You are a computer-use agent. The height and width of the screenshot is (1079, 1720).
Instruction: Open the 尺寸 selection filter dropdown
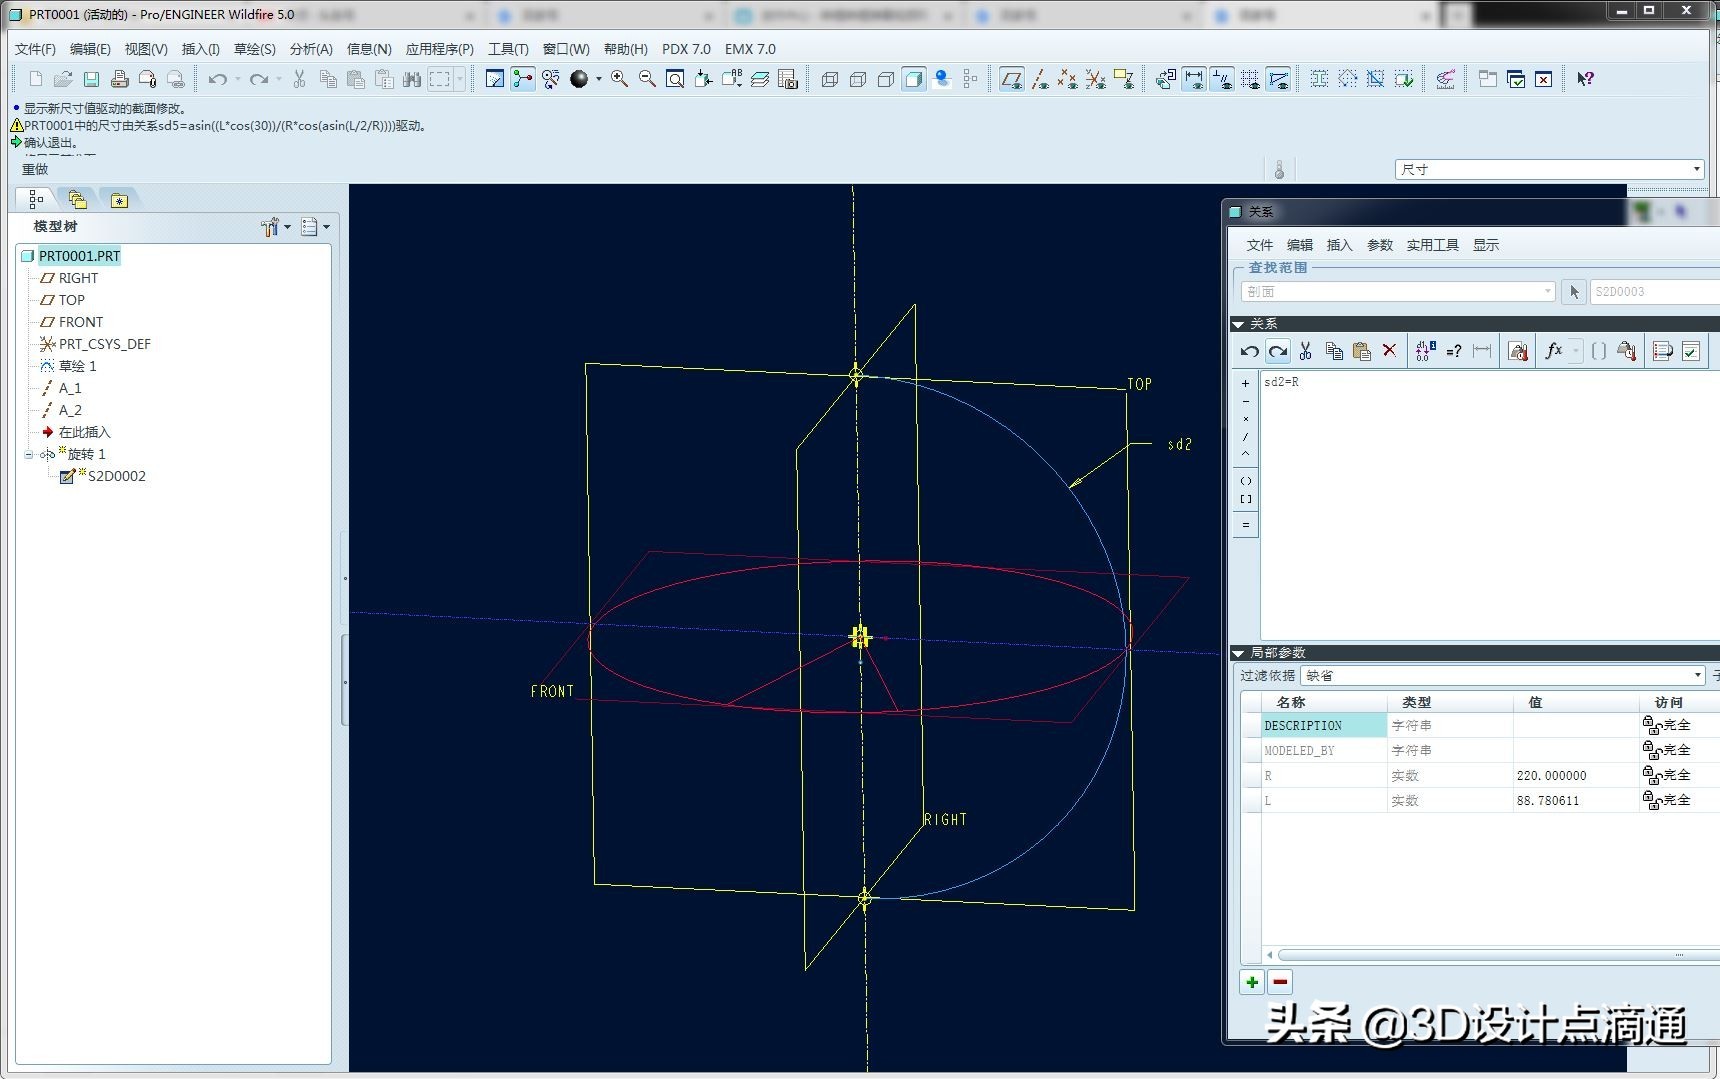[x=1696, y=170]
